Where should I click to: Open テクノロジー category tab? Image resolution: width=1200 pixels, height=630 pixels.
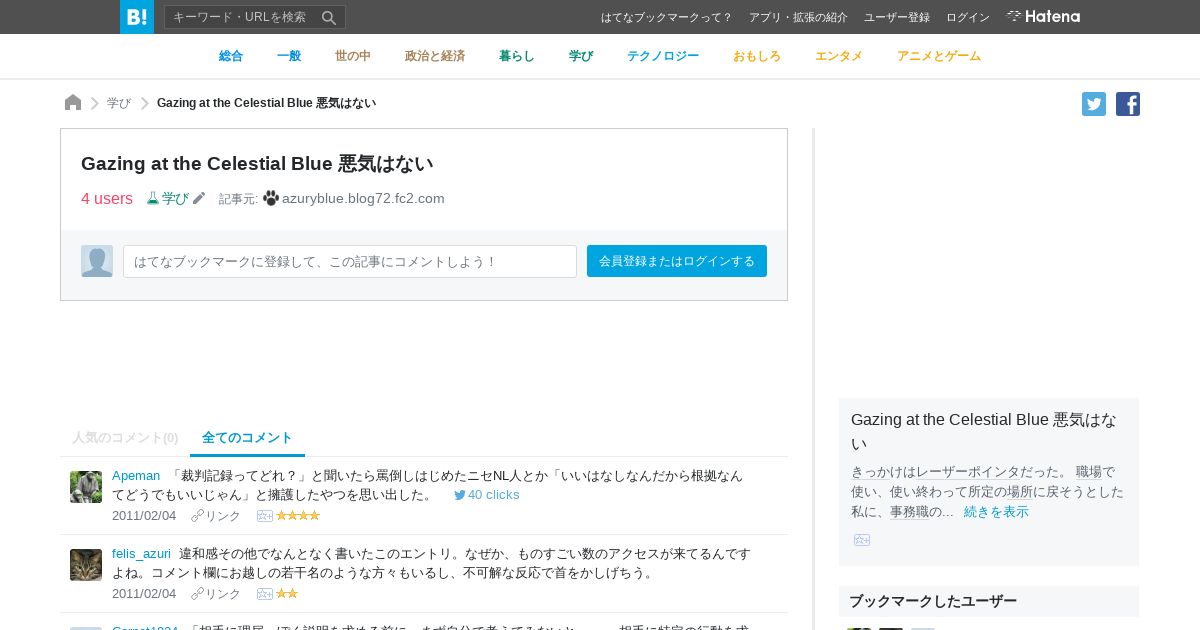tap(663, 56)
